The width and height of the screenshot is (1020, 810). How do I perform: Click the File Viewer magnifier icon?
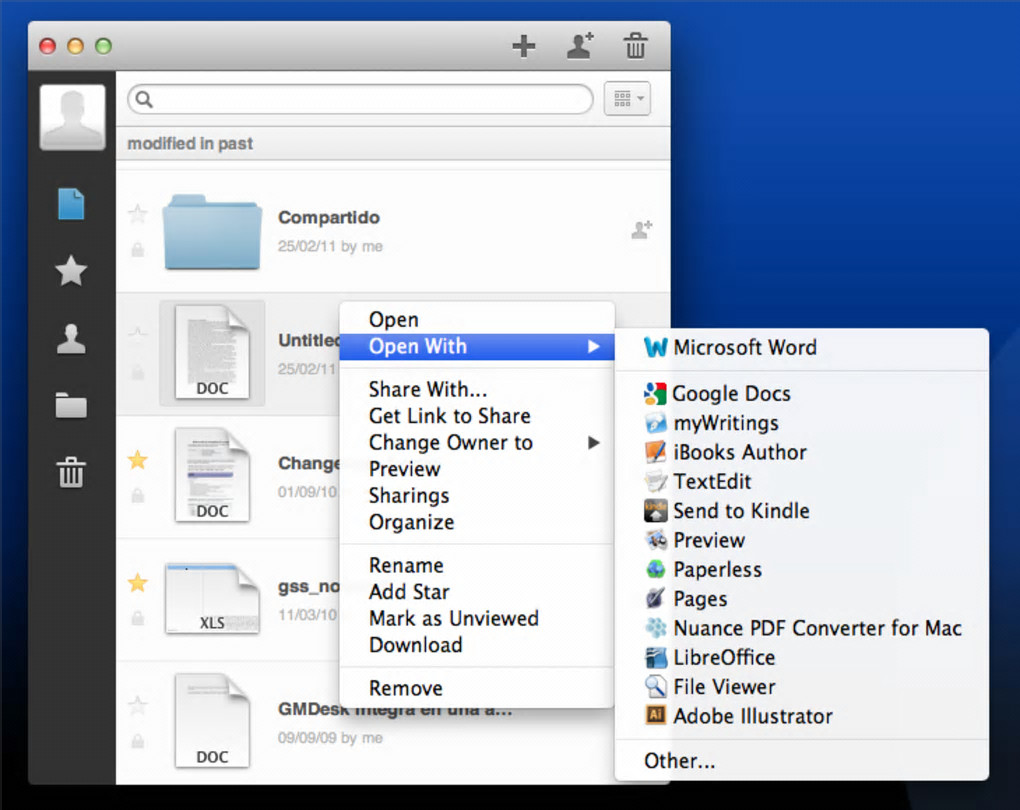pos(656,686)
